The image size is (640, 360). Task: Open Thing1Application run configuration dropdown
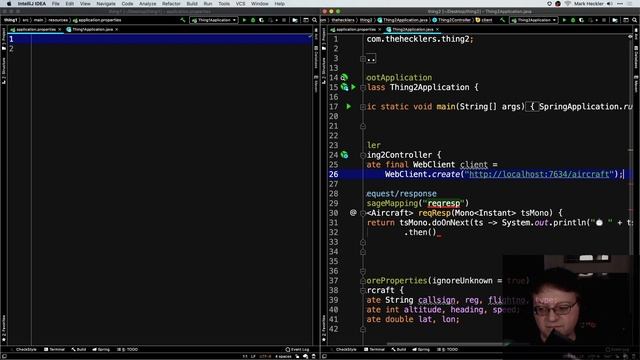tap(214, 20)
